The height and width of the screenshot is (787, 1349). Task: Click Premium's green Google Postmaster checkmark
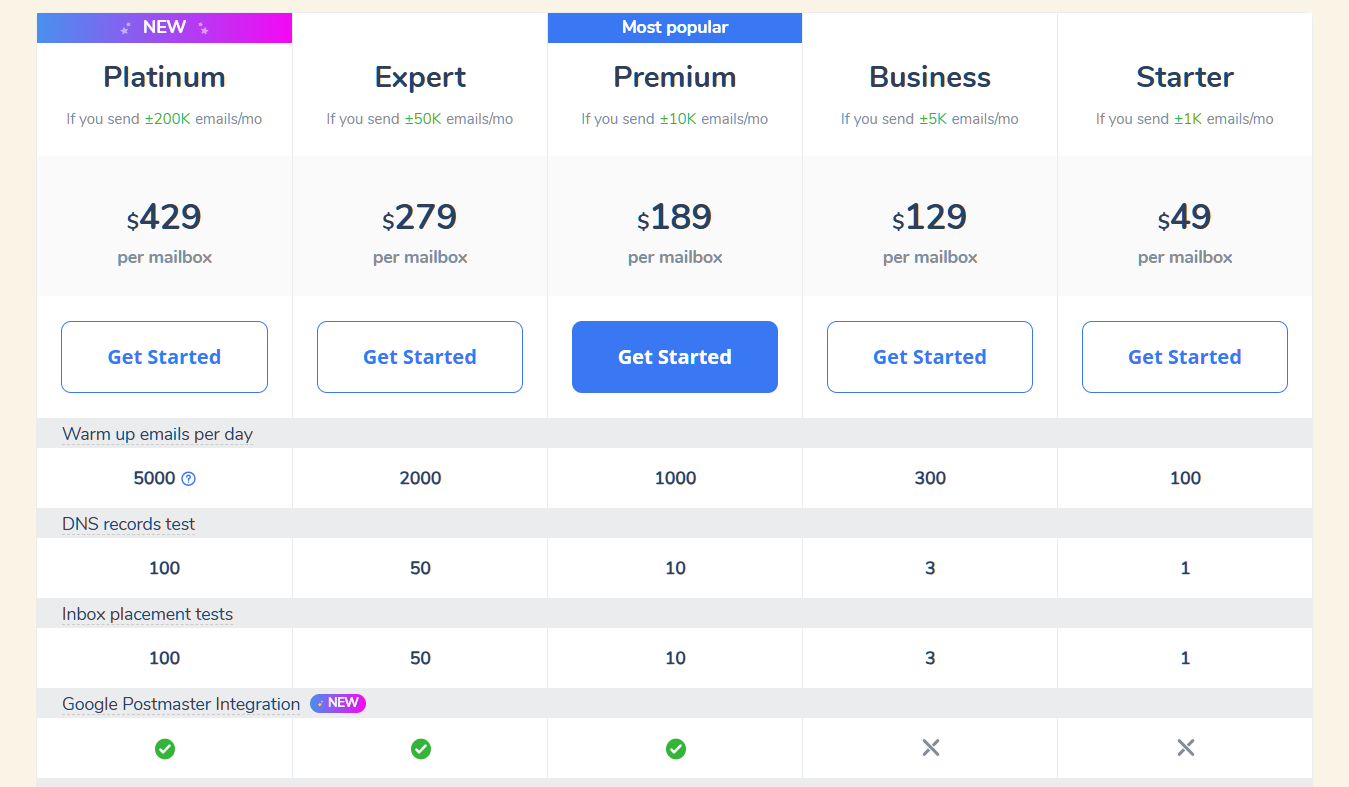(x=676, y=748)
